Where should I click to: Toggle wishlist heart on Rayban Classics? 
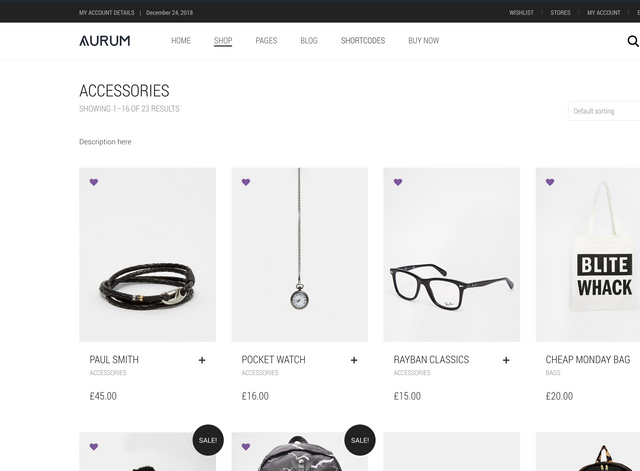coord(398,182)
